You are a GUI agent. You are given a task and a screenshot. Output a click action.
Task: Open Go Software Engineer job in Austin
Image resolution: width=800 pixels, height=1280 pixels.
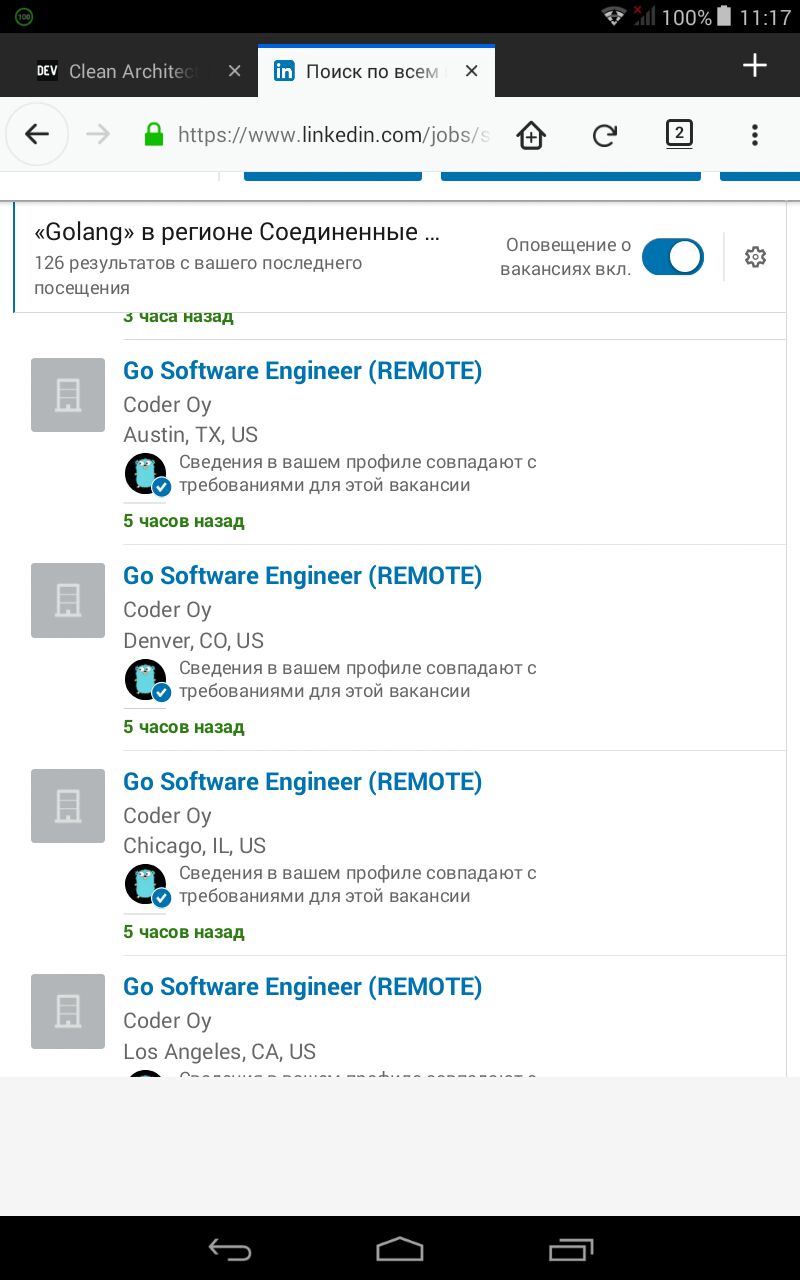coord(302,371)
